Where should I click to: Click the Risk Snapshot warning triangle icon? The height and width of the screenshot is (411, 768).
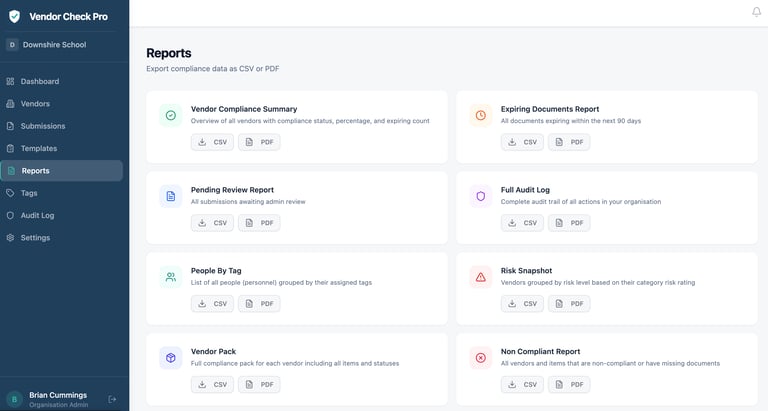[x=481, y=277]
